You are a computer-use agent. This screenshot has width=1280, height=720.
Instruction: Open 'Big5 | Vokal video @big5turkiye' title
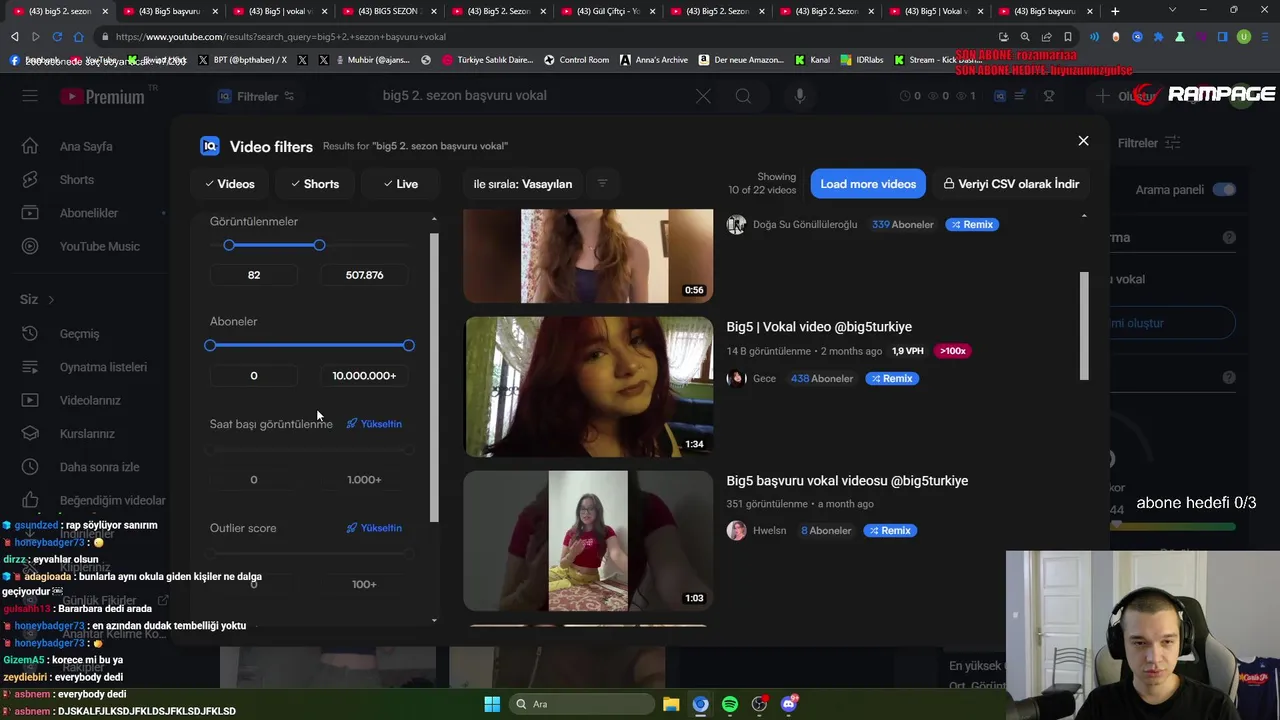click(819, 327)
